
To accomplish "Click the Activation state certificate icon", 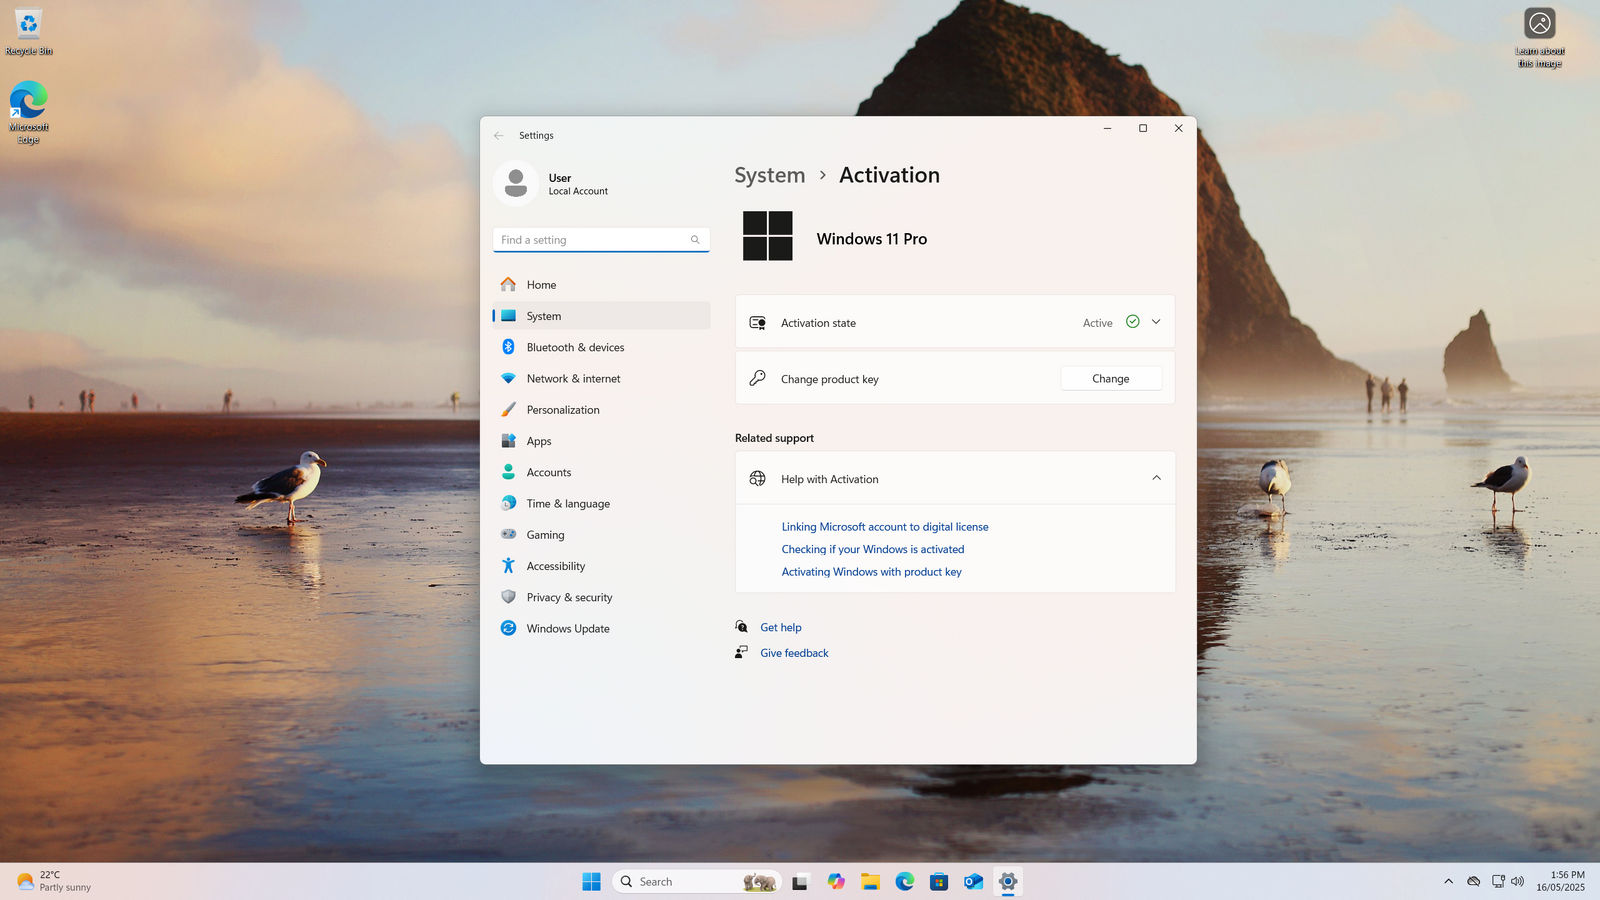I will [758, 323].
